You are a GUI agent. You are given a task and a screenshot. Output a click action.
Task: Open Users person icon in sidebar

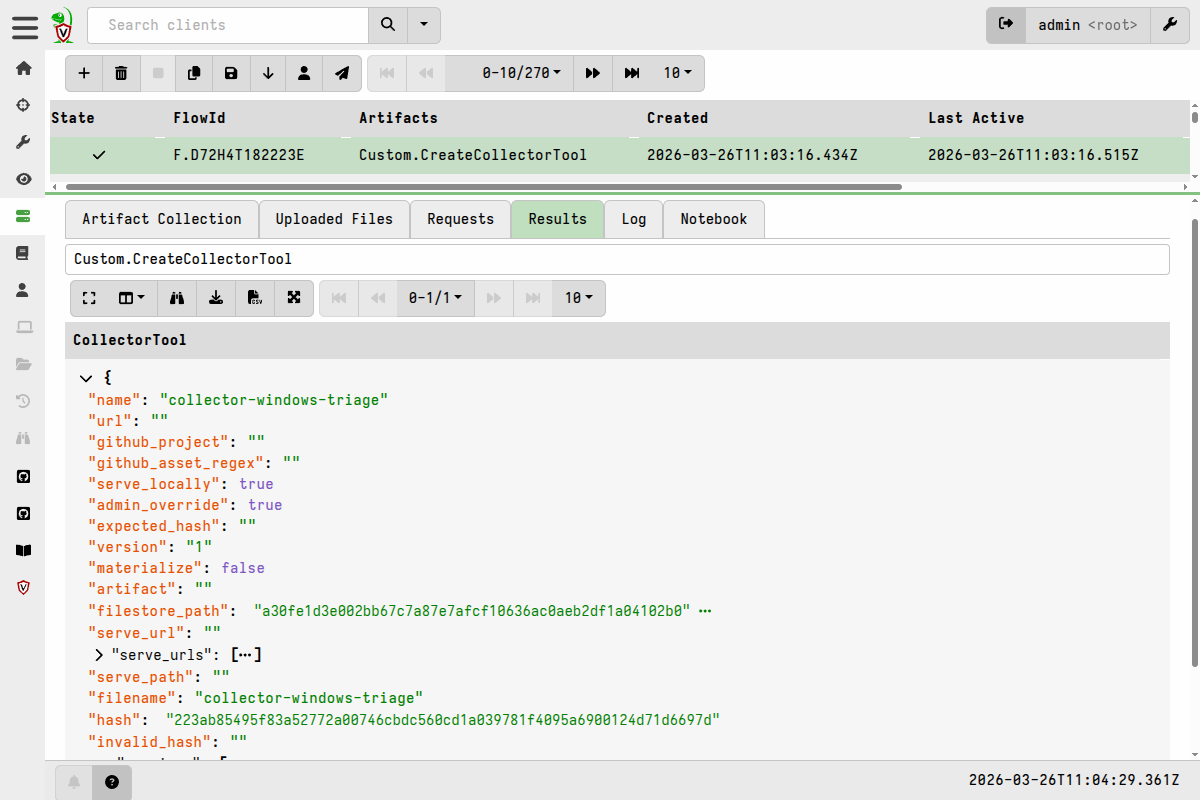click(x=24, y=290)
